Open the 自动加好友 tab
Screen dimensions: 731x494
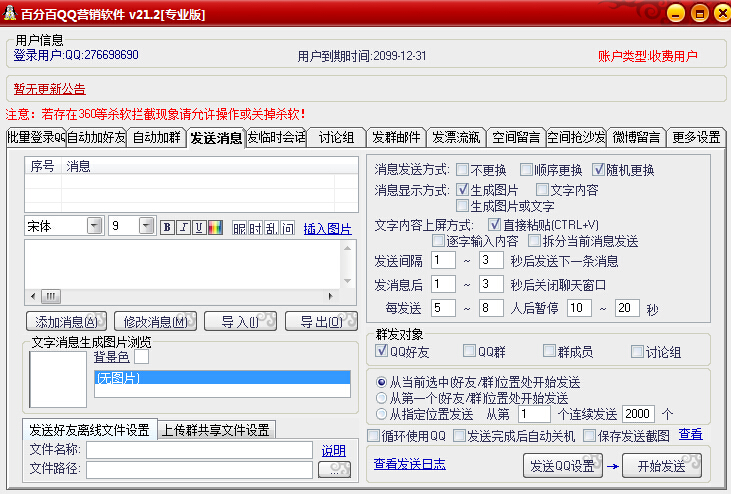[97, 137]
